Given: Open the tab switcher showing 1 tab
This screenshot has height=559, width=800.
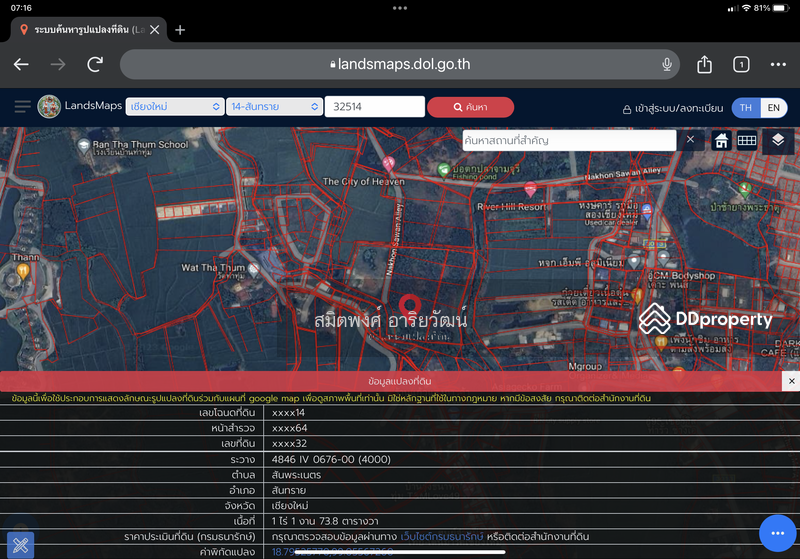Looking at the screenshot, I should pyautogui.click(x=741, y=64).
